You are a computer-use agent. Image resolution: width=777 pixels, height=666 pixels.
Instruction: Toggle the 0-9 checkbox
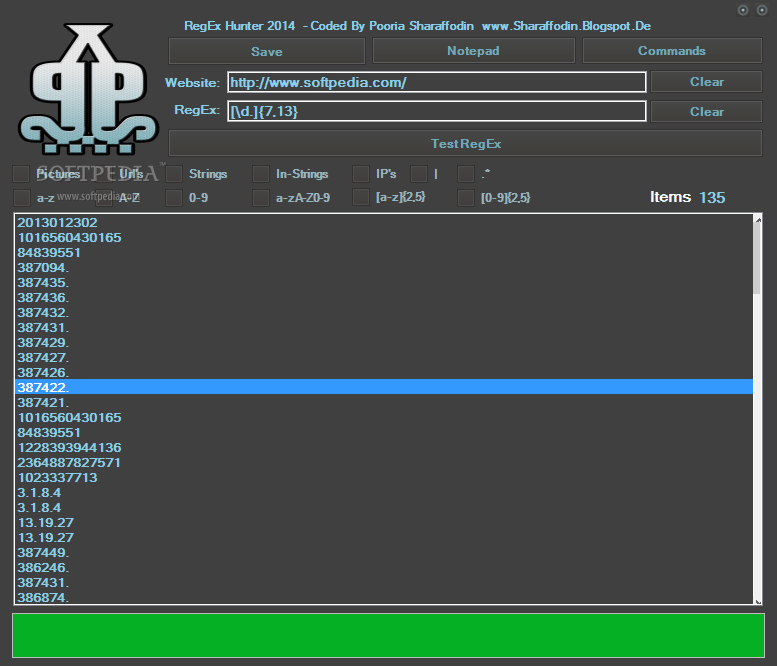[x=174, y=197]
